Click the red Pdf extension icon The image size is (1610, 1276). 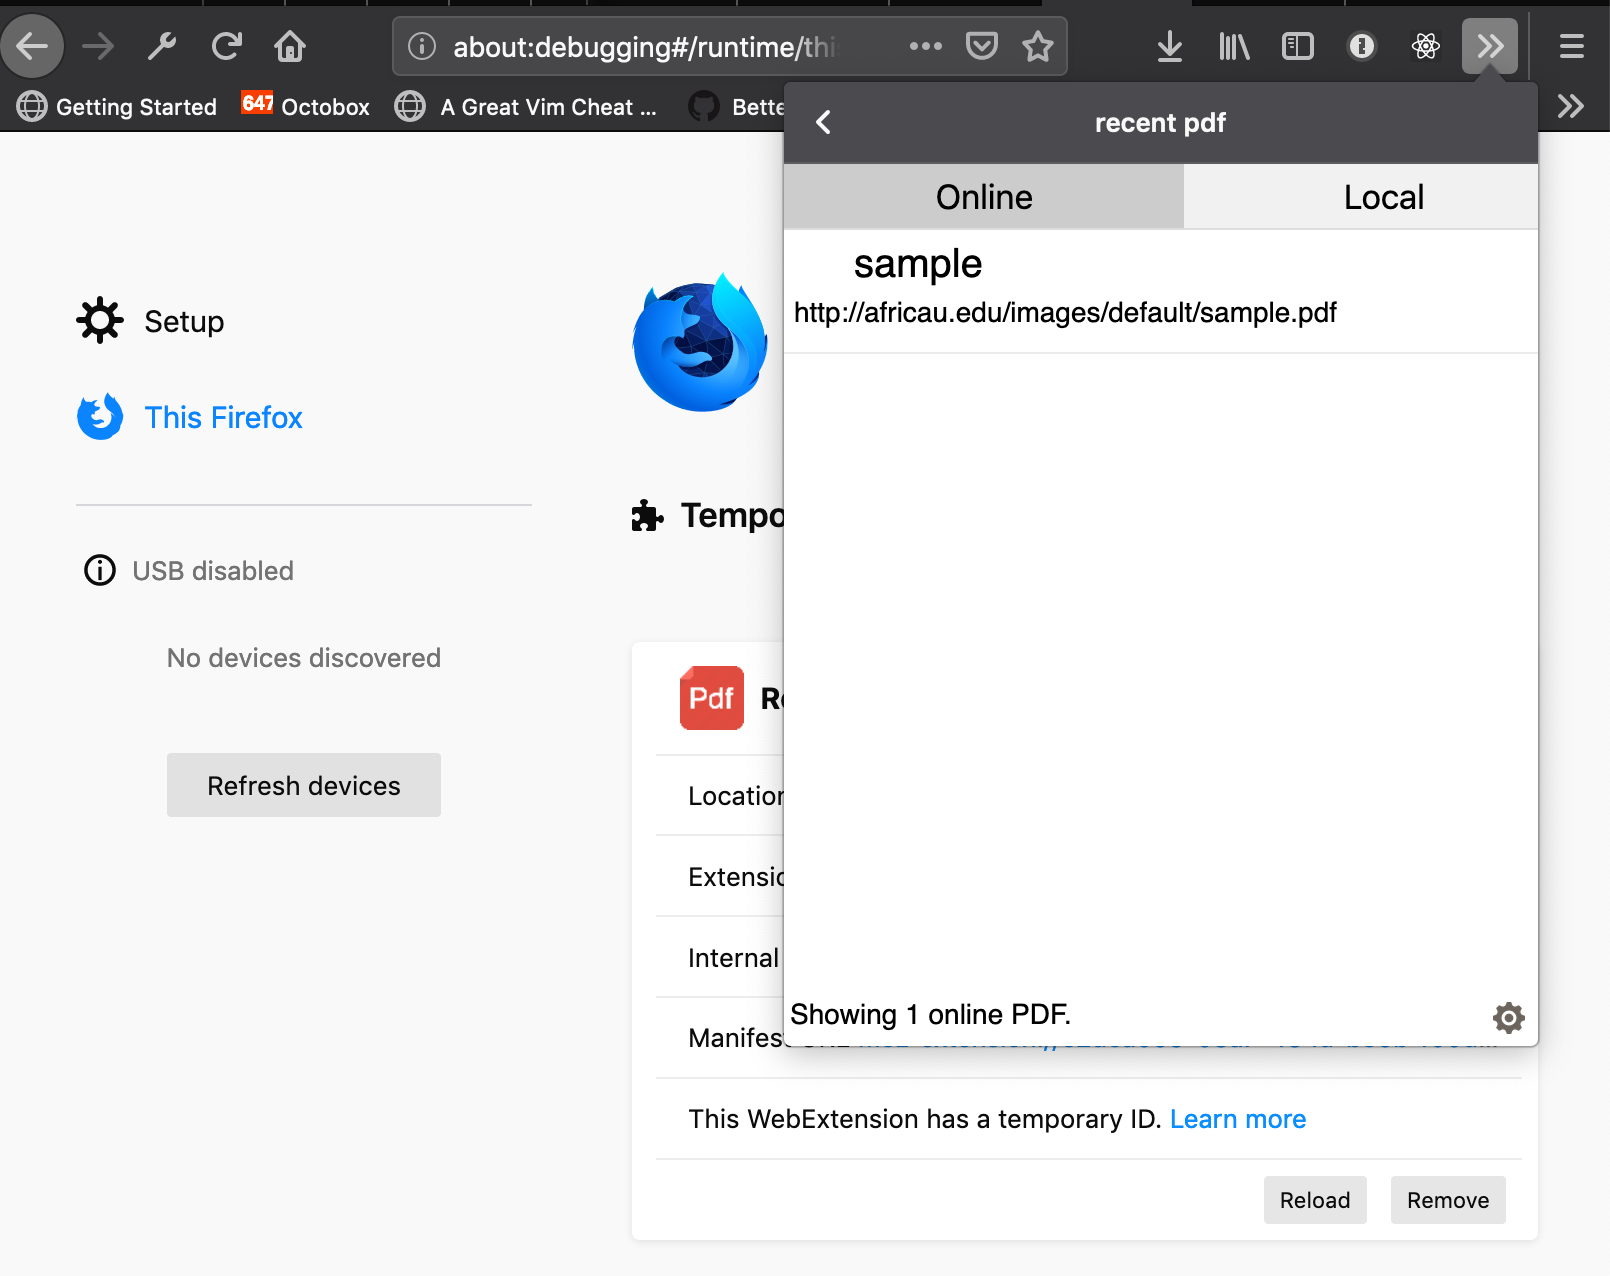tap(712, 698)
